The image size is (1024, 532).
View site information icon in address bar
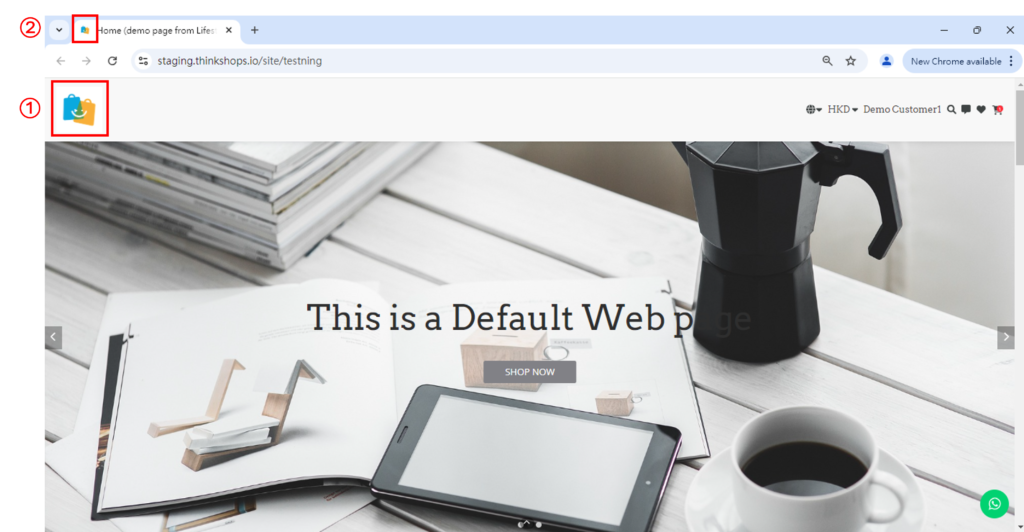pyautogui.click(x=143, y=61)
